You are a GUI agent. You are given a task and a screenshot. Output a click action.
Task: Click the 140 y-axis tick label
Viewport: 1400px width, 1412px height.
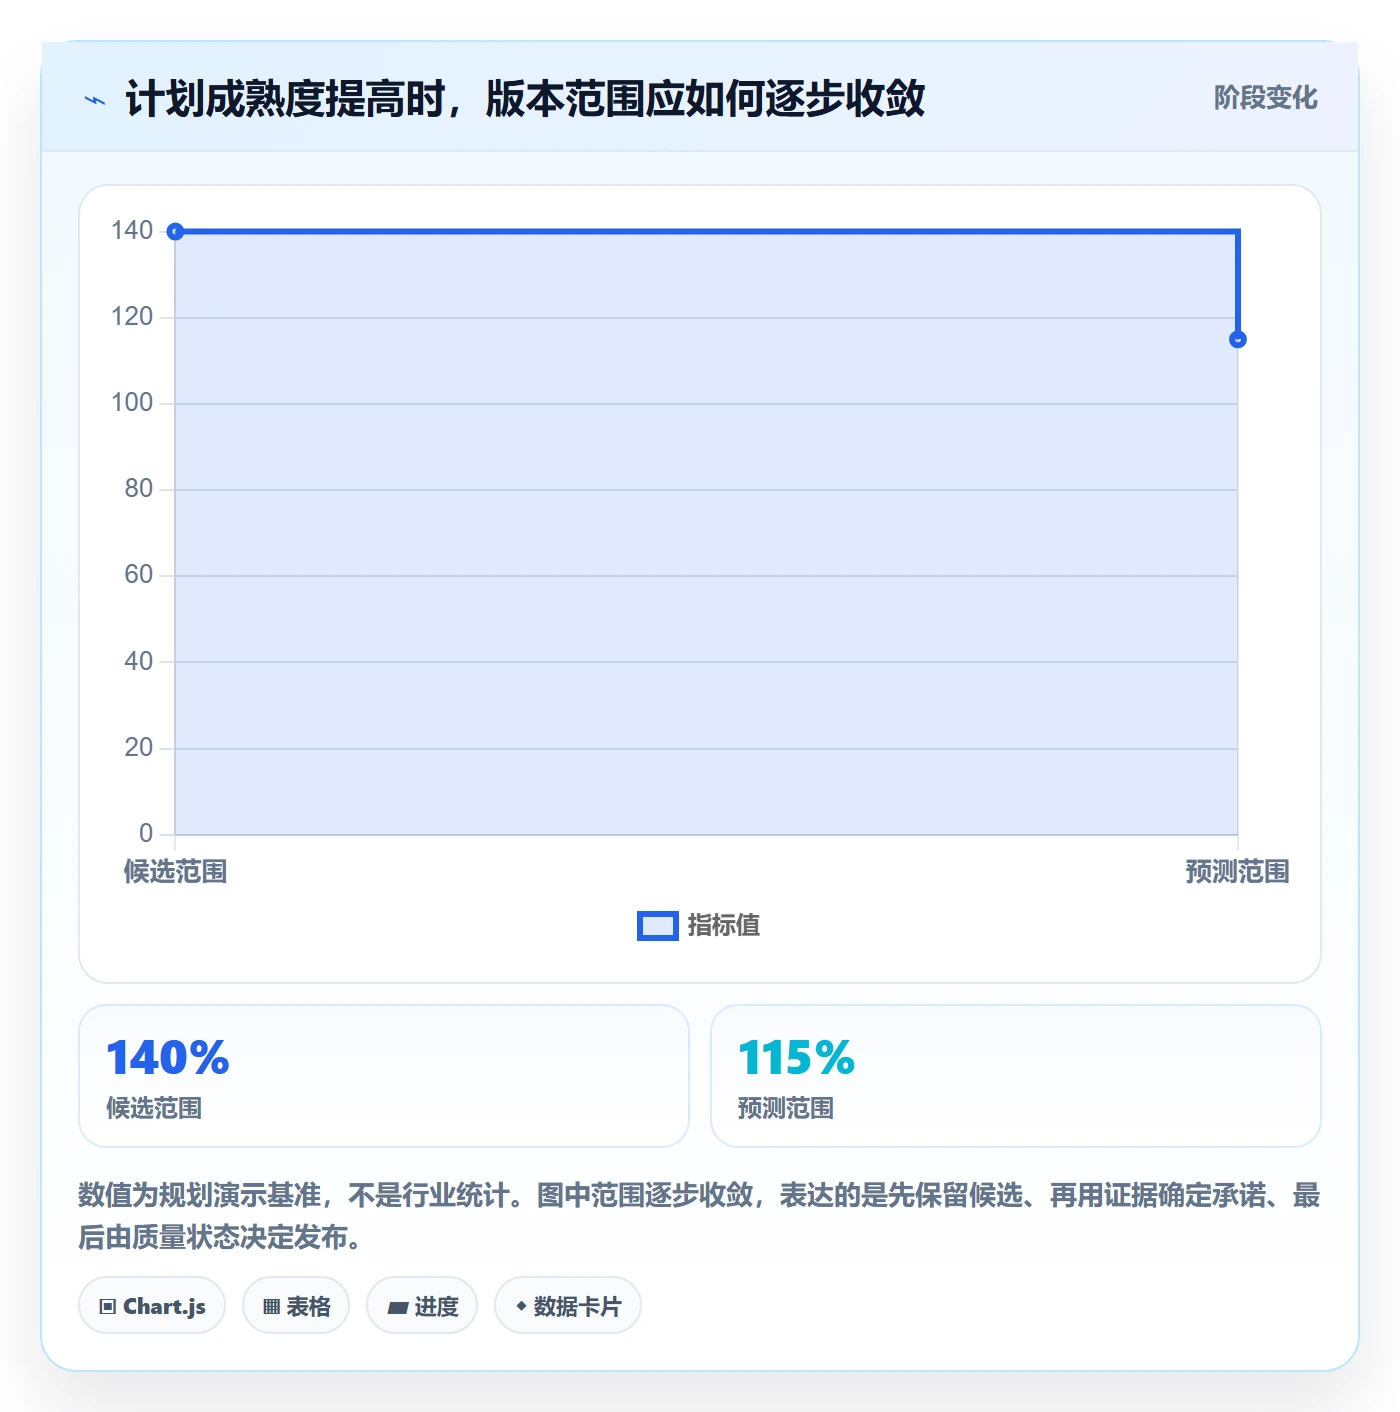click(x=132, y=231)
